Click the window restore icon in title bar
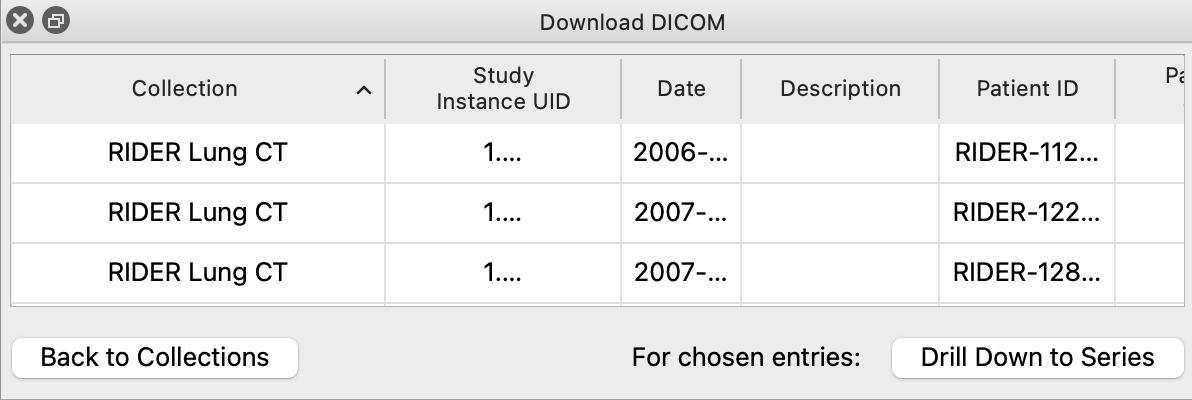Viewport: 1192px width, 400px height. click(55, 21)
